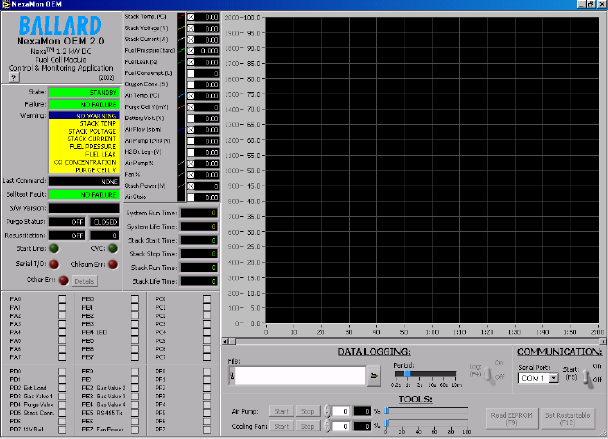Click the Set Restartable (F10) button
This screenshot has width=608, height=439.
(x=567, y=419)
